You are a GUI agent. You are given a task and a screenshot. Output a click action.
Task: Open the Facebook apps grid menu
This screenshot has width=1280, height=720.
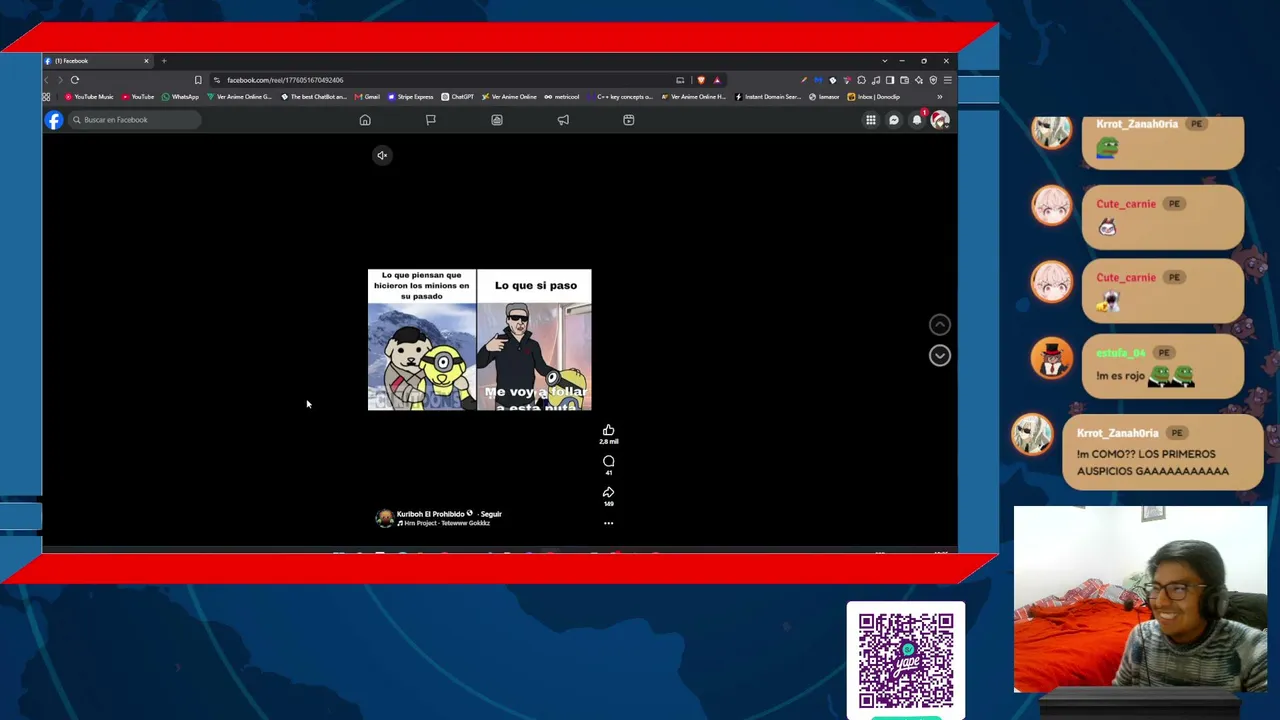point(871,120)
